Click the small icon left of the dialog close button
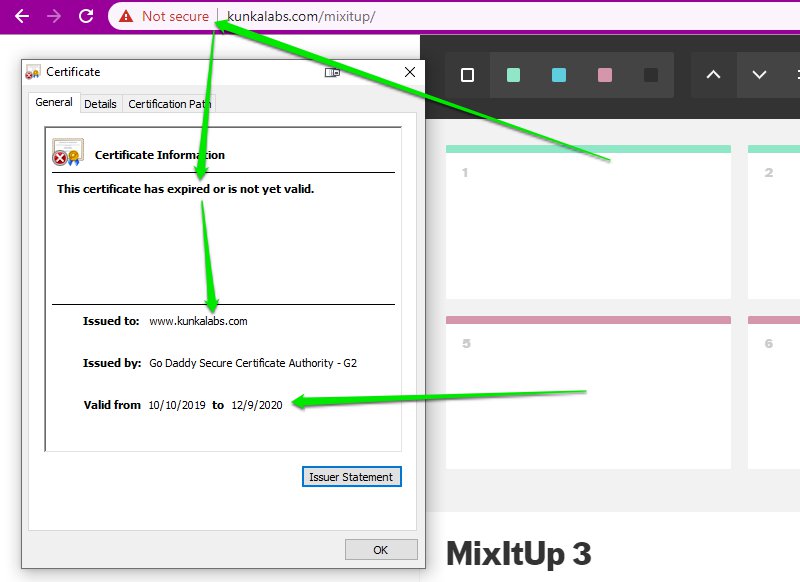The height and width of the screenshot is (582, 800). click(332, 72)
